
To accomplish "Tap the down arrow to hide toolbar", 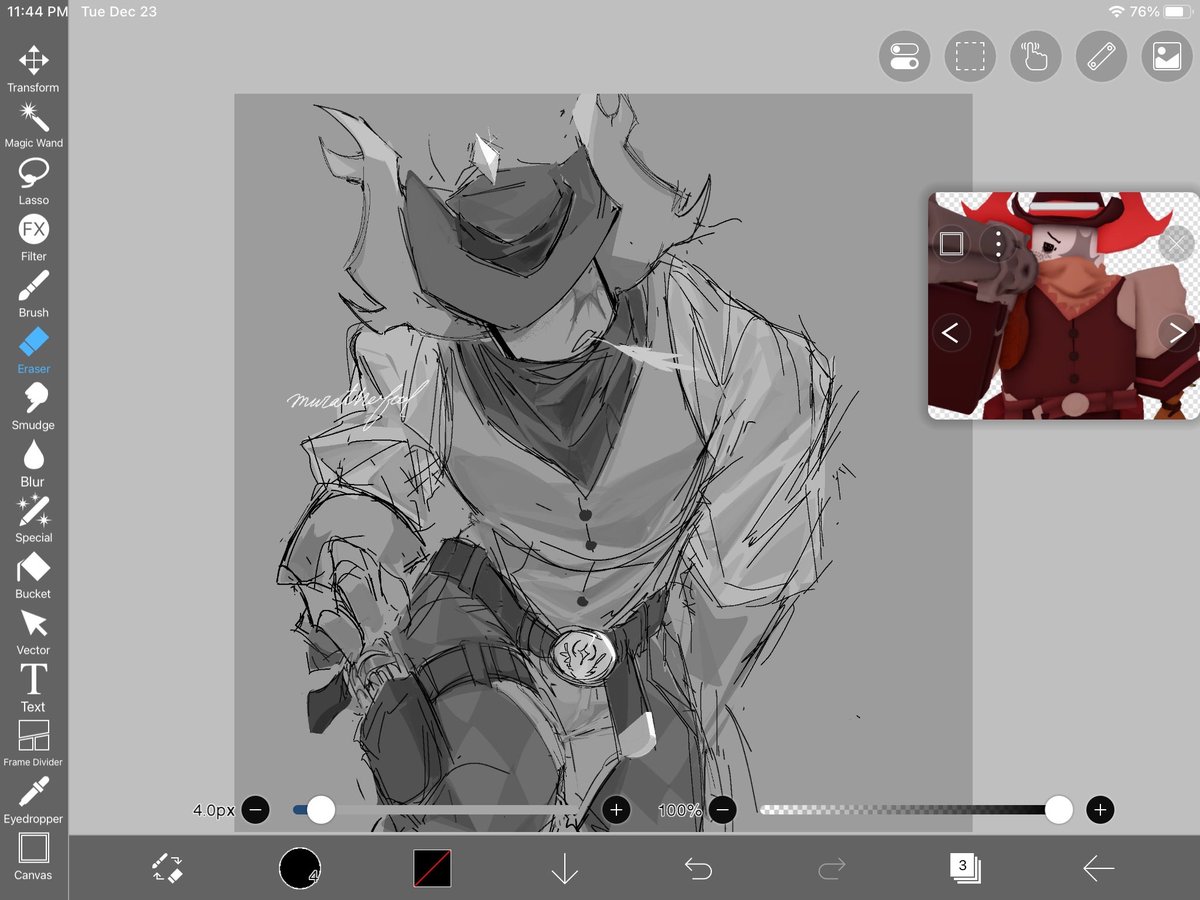I will (x=565, y=868).
